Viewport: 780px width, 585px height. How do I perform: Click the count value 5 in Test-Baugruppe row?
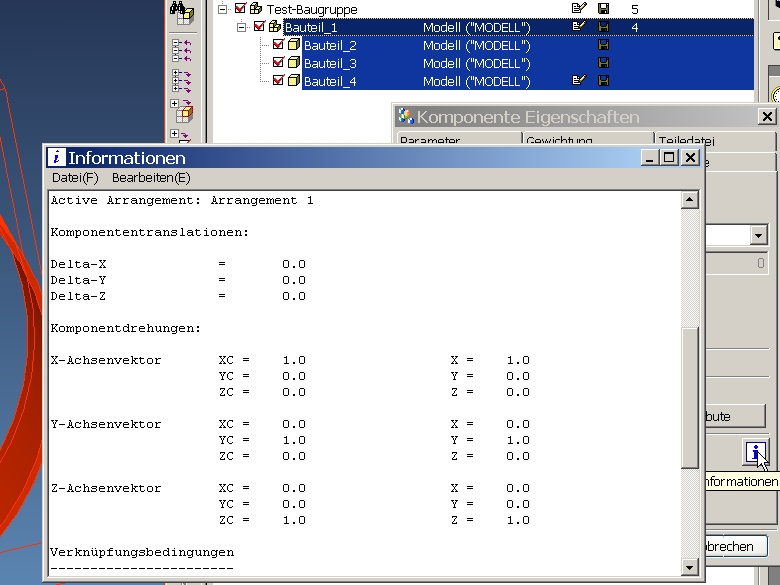[x=635, y=9]
